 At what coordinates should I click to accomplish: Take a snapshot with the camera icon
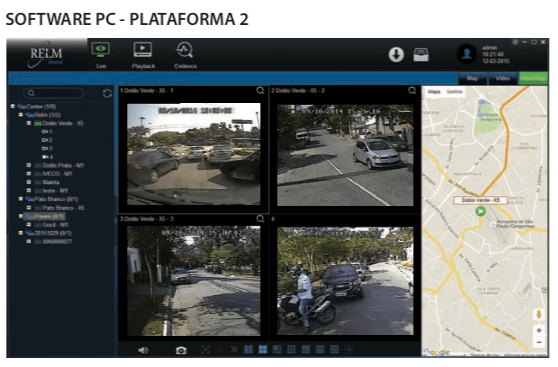(x=181, y=350)
